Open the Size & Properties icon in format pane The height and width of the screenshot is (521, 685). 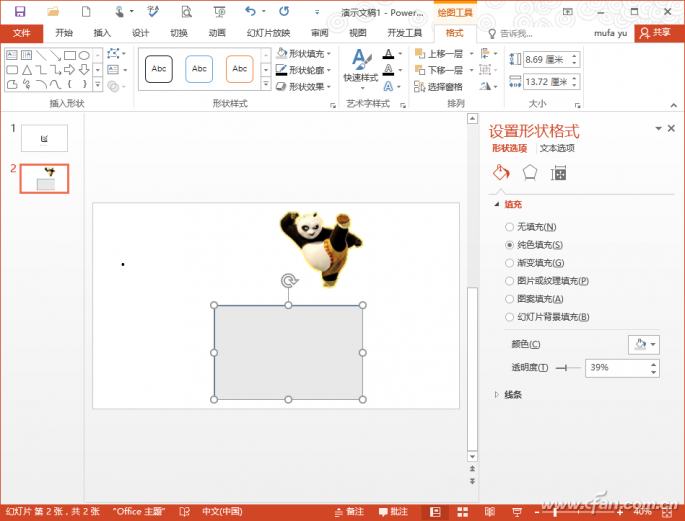click(x=558, y=173)
